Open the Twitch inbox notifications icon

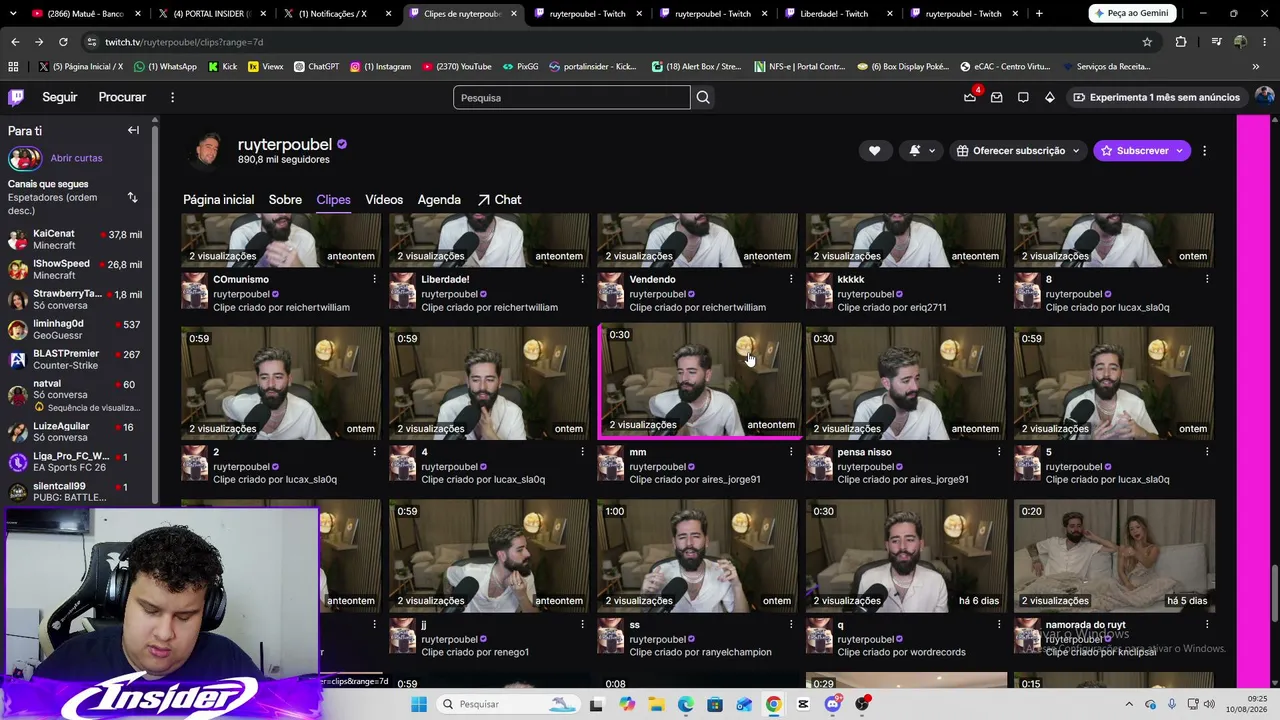[997, 97]
